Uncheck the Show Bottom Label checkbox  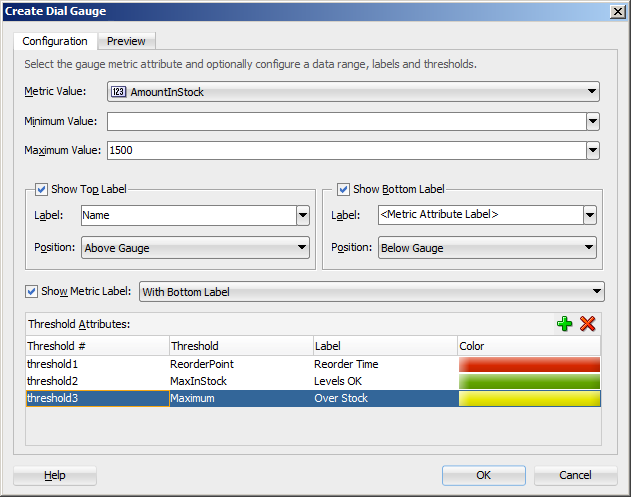tap(343, 189)
